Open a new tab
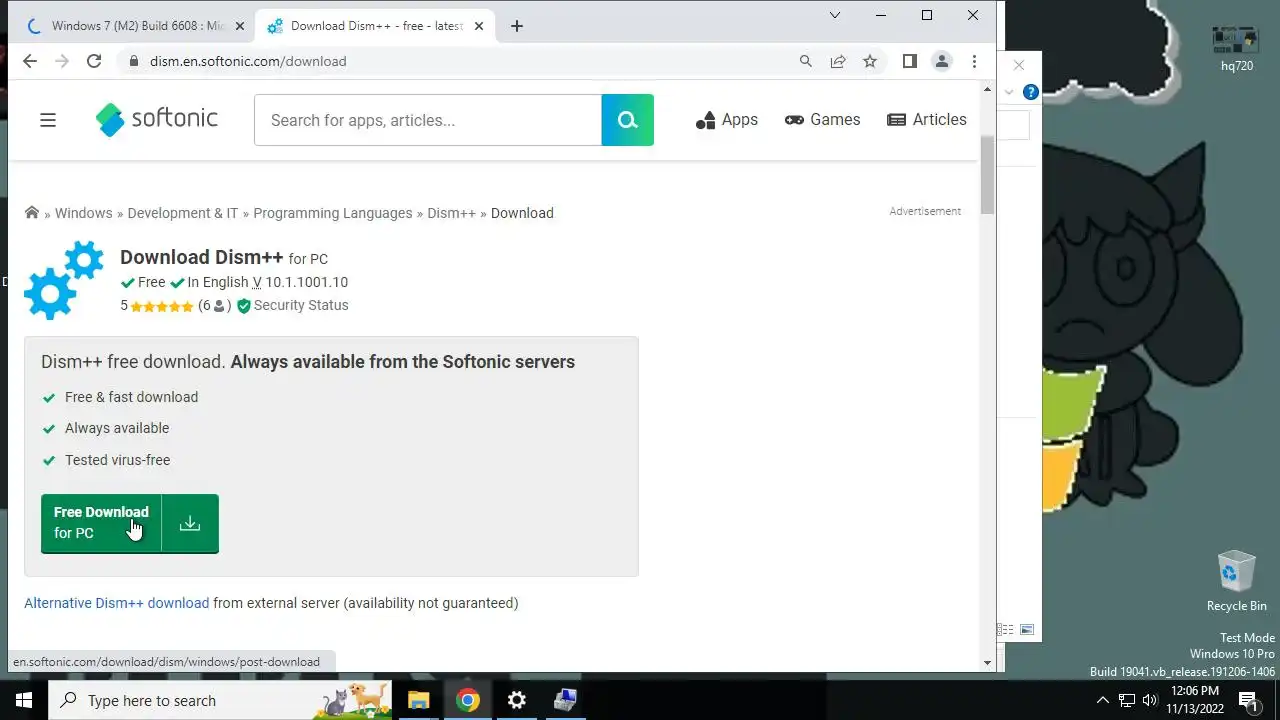This screenshot has height=720, width=1280. click(517, 26)
